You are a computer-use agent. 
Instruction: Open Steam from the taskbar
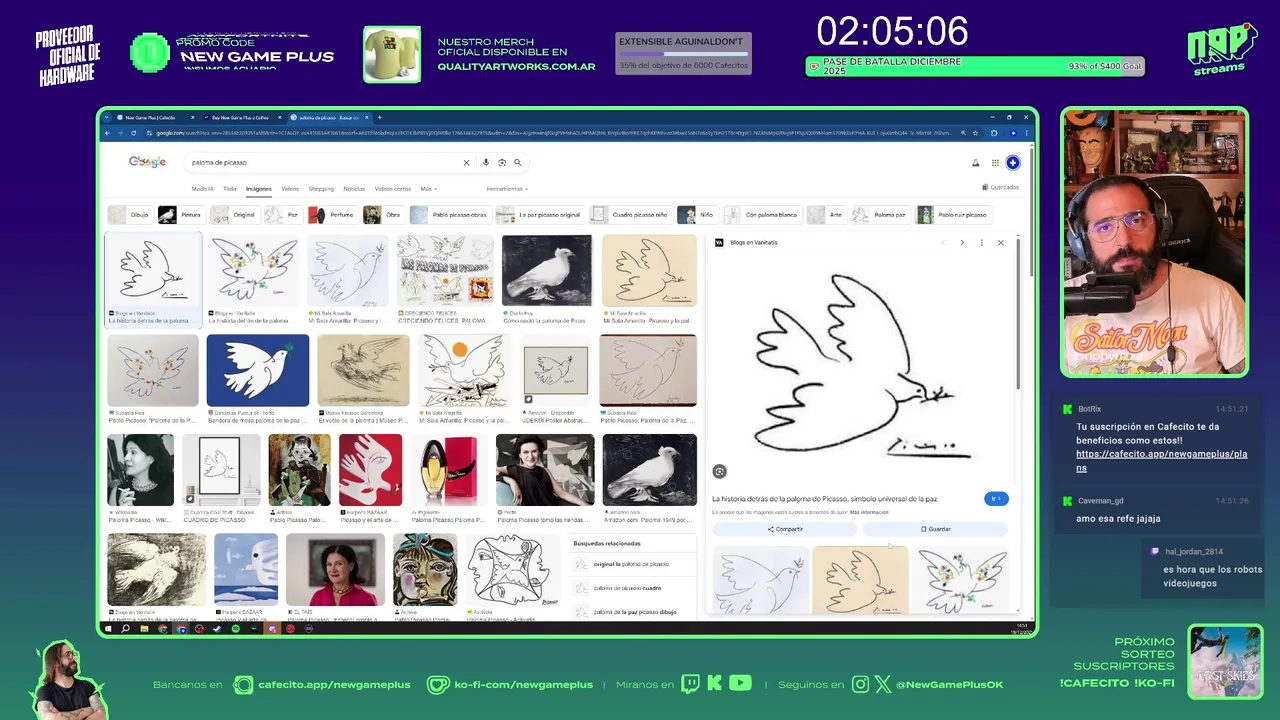(x=218, y=629)
